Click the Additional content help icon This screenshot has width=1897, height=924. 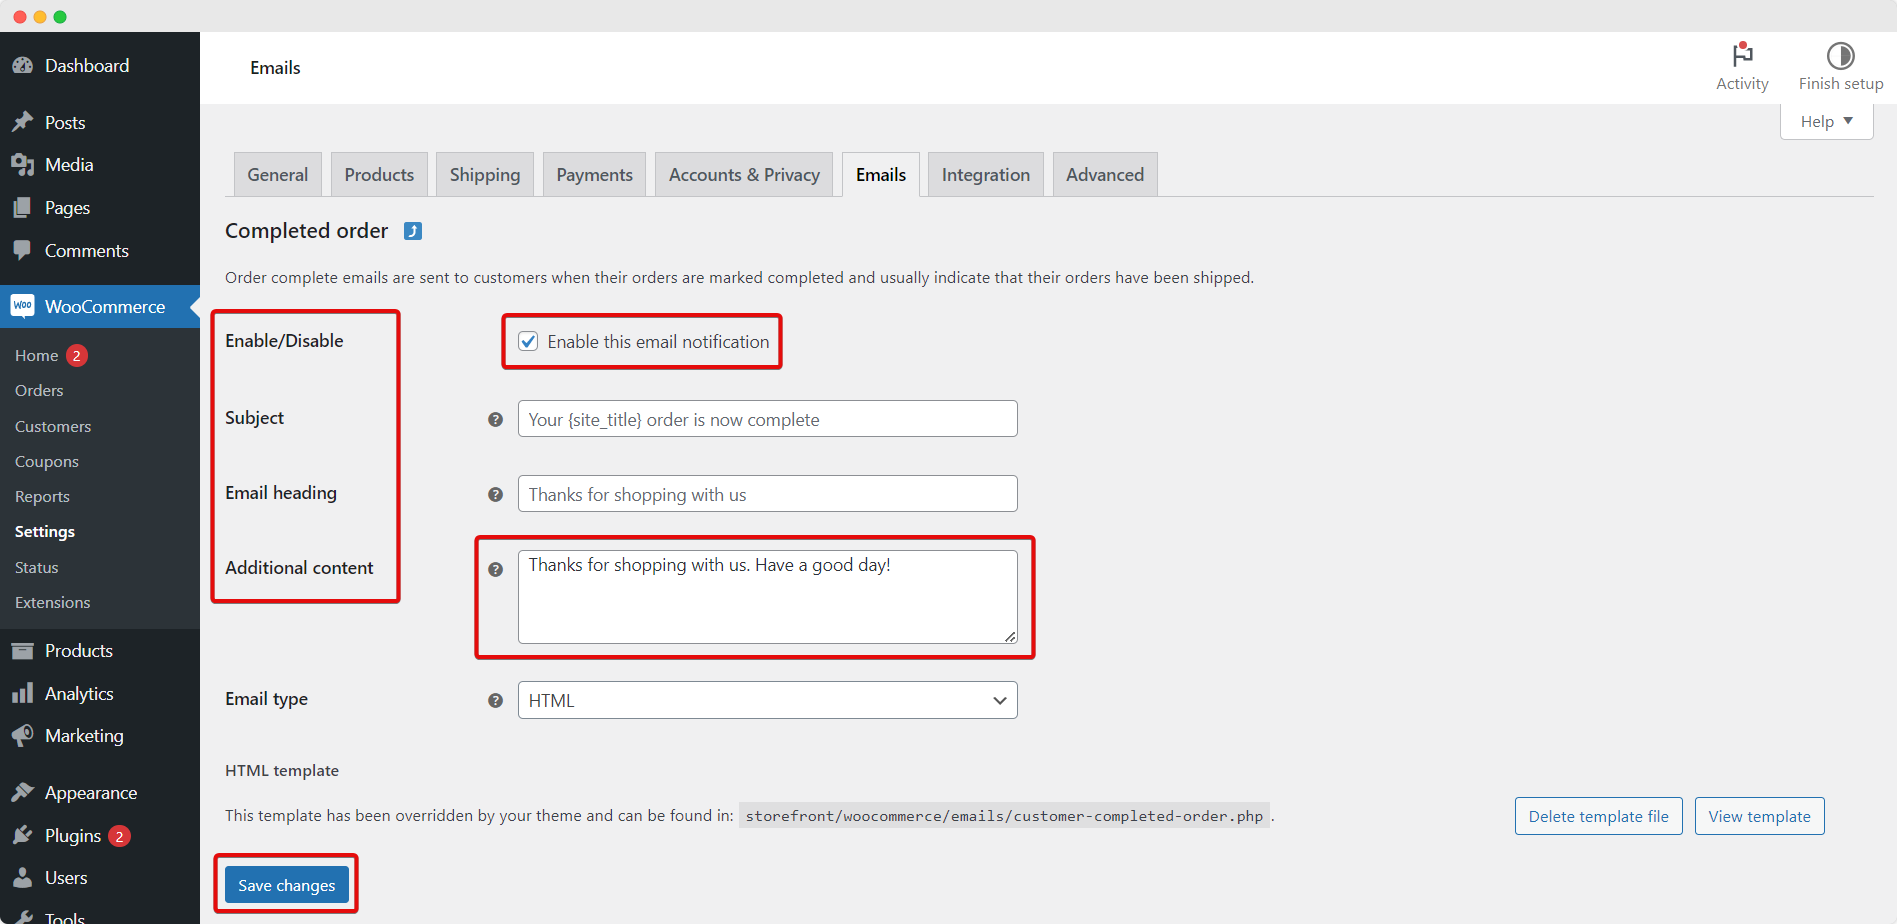pos(495,570)
